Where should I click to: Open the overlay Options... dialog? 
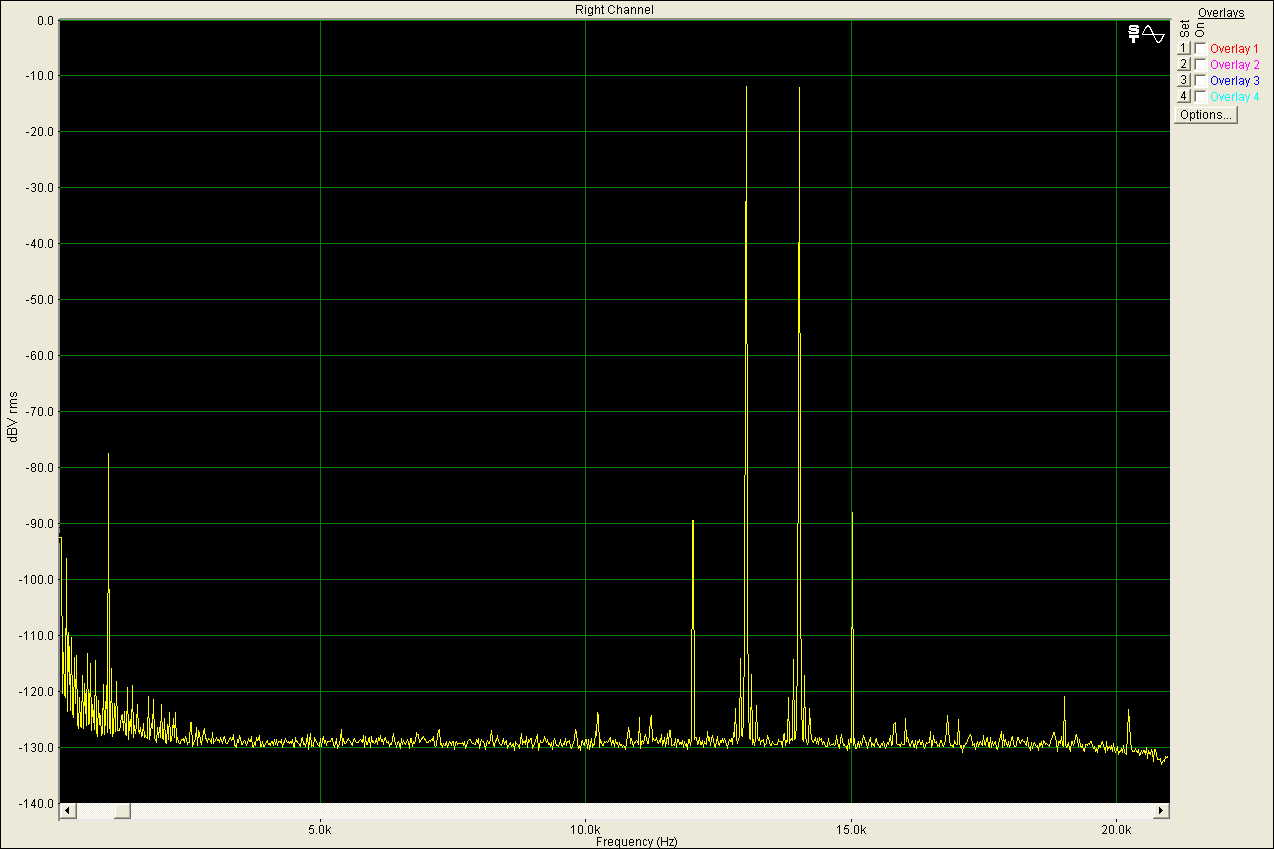click(1206, 115)
